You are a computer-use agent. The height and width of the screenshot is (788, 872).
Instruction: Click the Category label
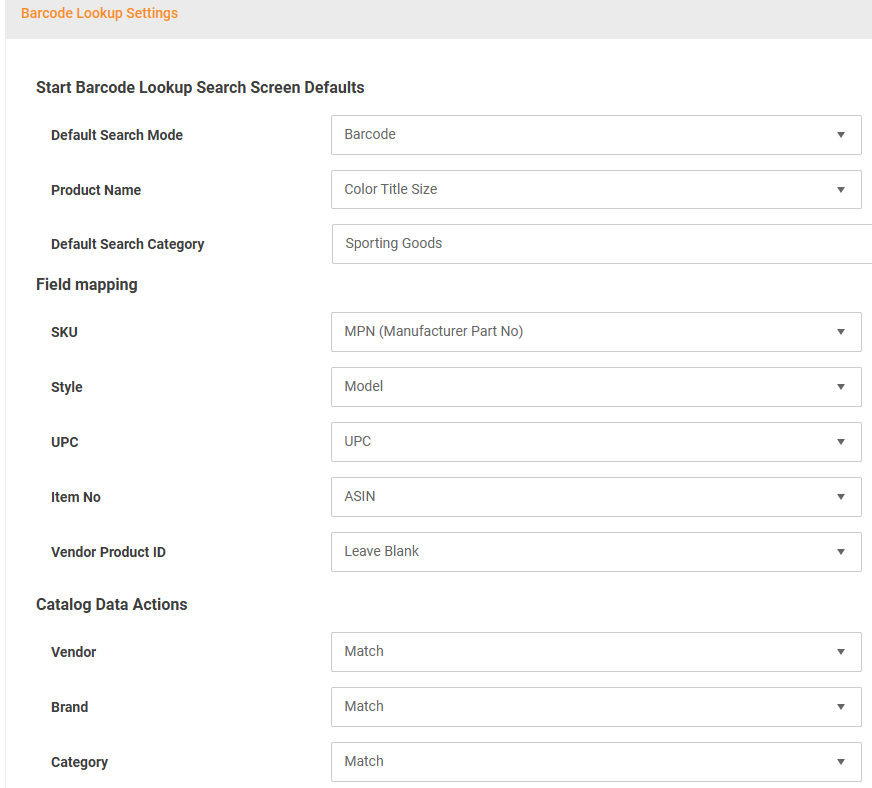[80, 762]
